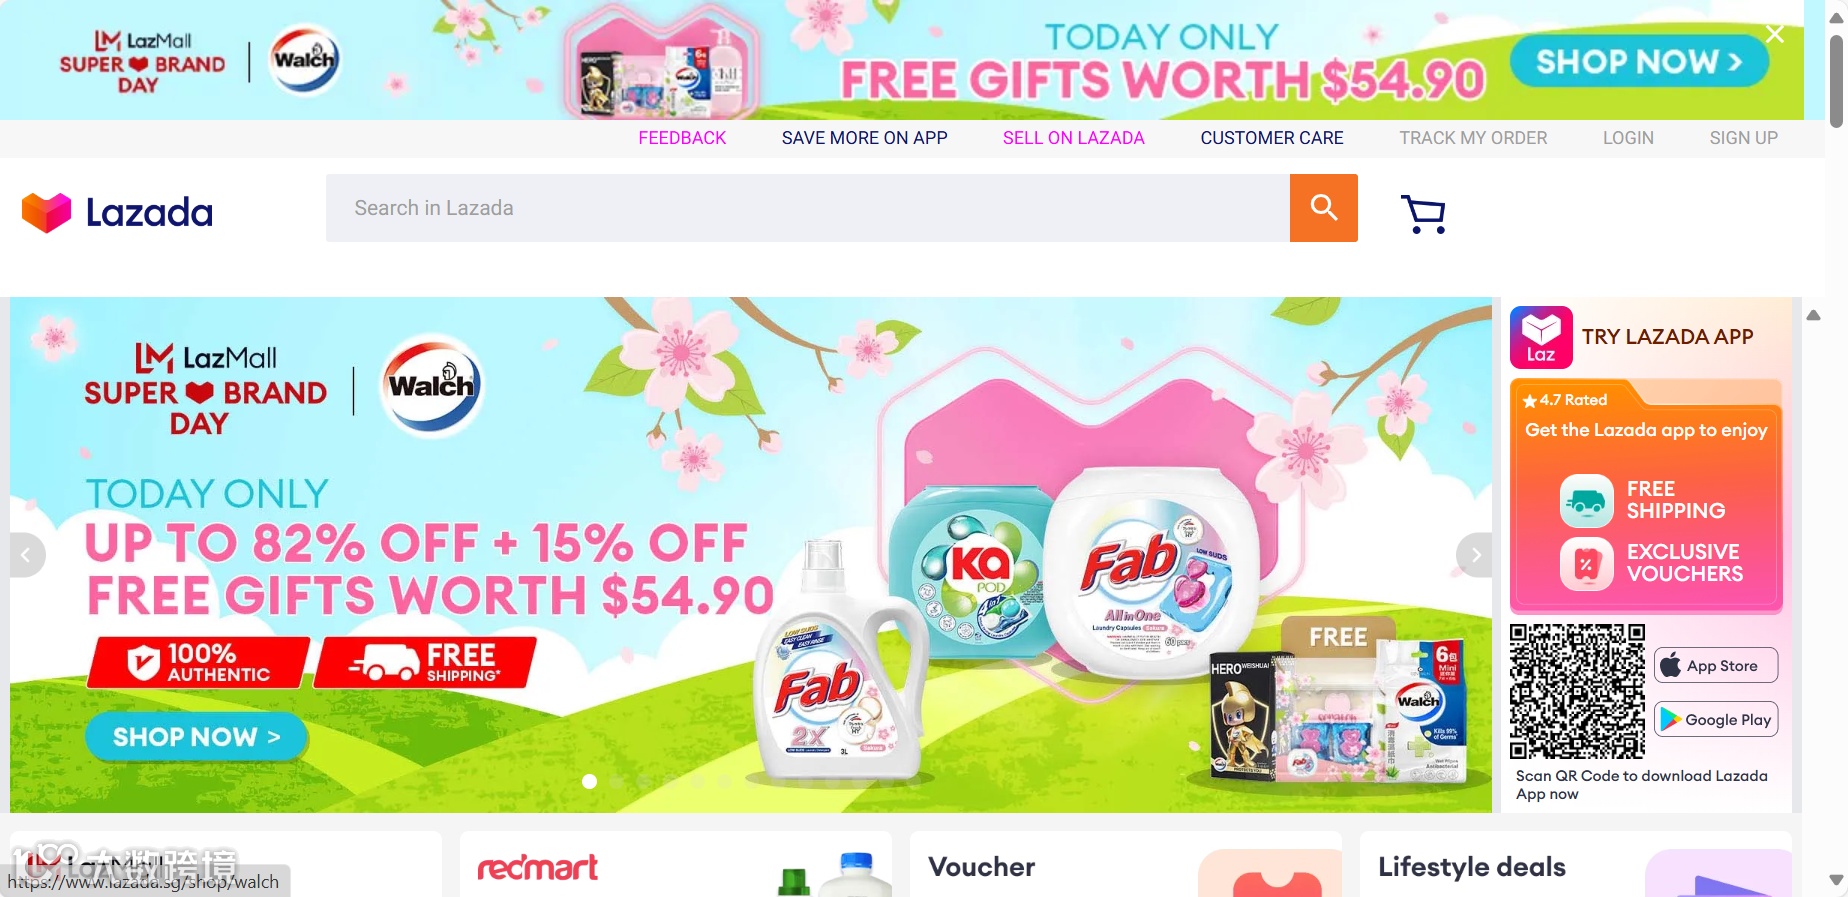Select the first carousel dot indicator
Viewport: 1848px width, 897px height.
tap(590, 781)
